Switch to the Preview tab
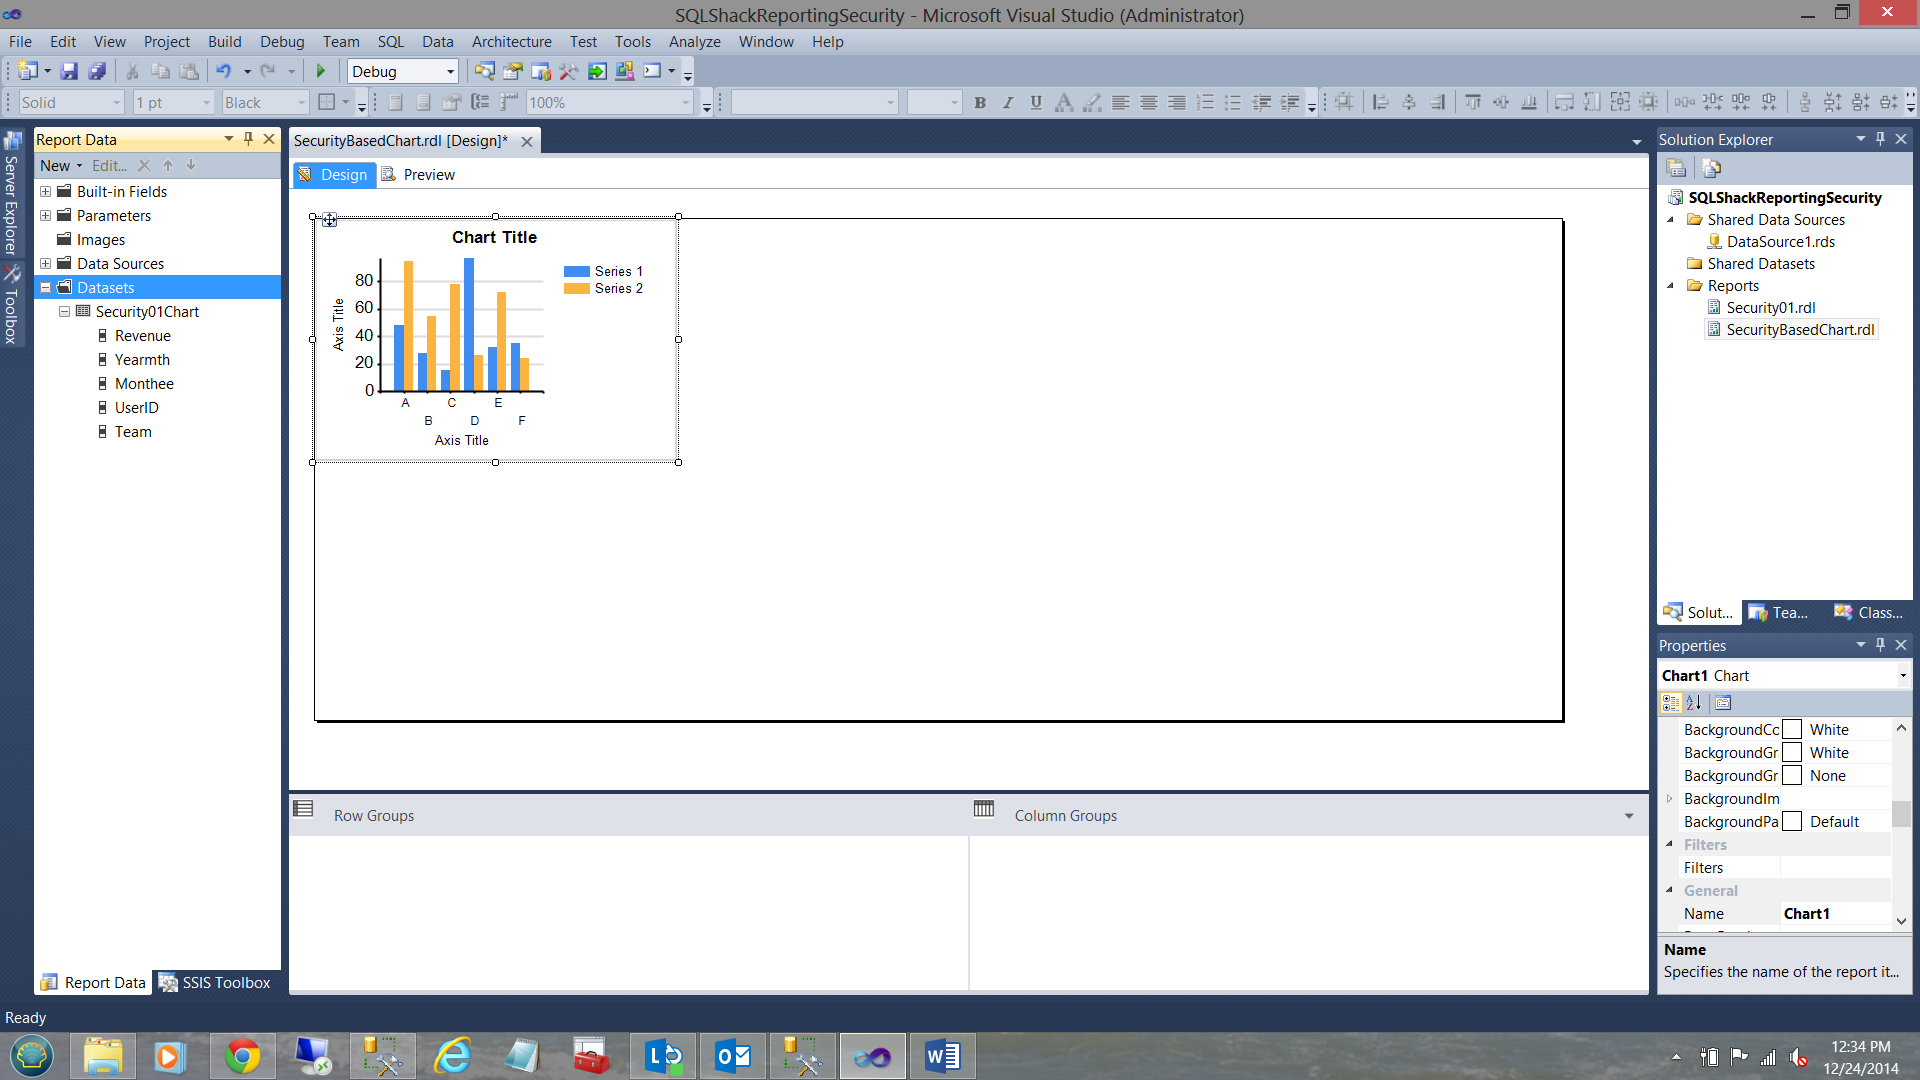Viewport: 1920px width, 1080px height. point(428,174)
